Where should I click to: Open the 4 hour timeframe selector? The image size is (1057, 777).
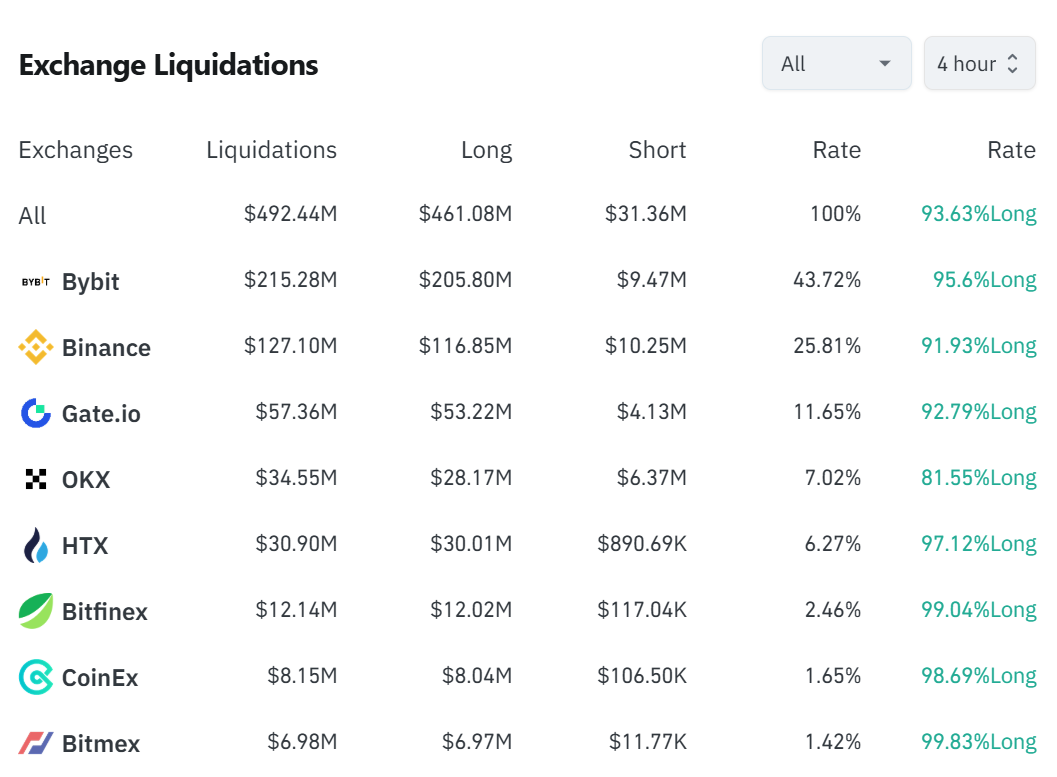pyautogui.click(x=978, y=64)
